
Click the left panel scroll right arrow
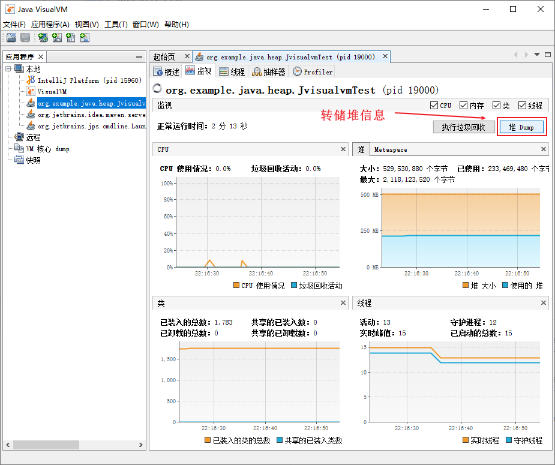pyautogui.click(x=141, y=444)
